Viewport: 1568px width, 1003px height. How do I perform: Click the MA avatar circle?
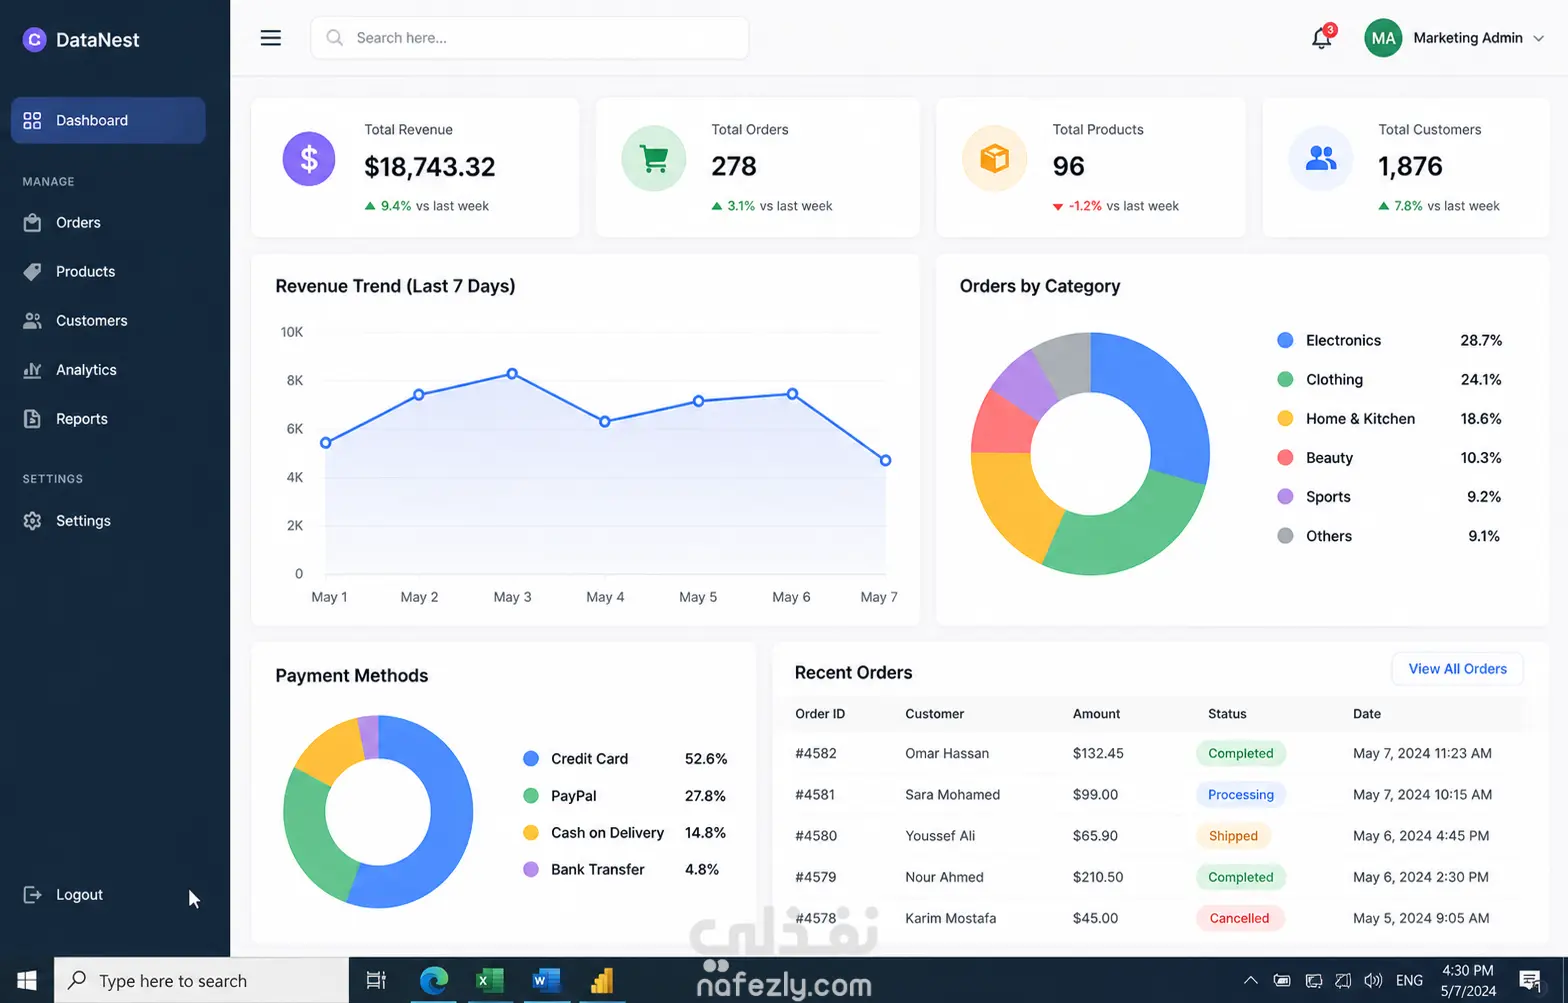click(x=1383, y=38)
